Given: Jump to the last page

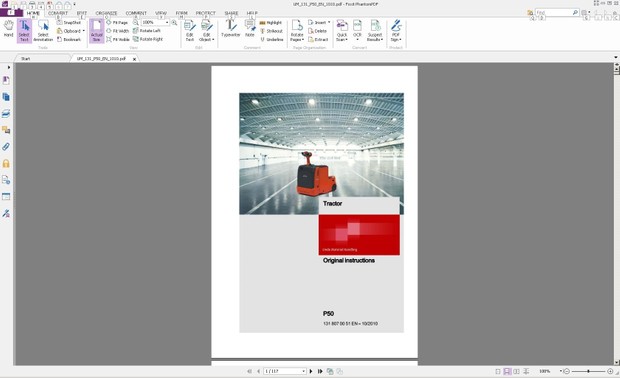Looking at the screenshot, I should tap(320, 371).
